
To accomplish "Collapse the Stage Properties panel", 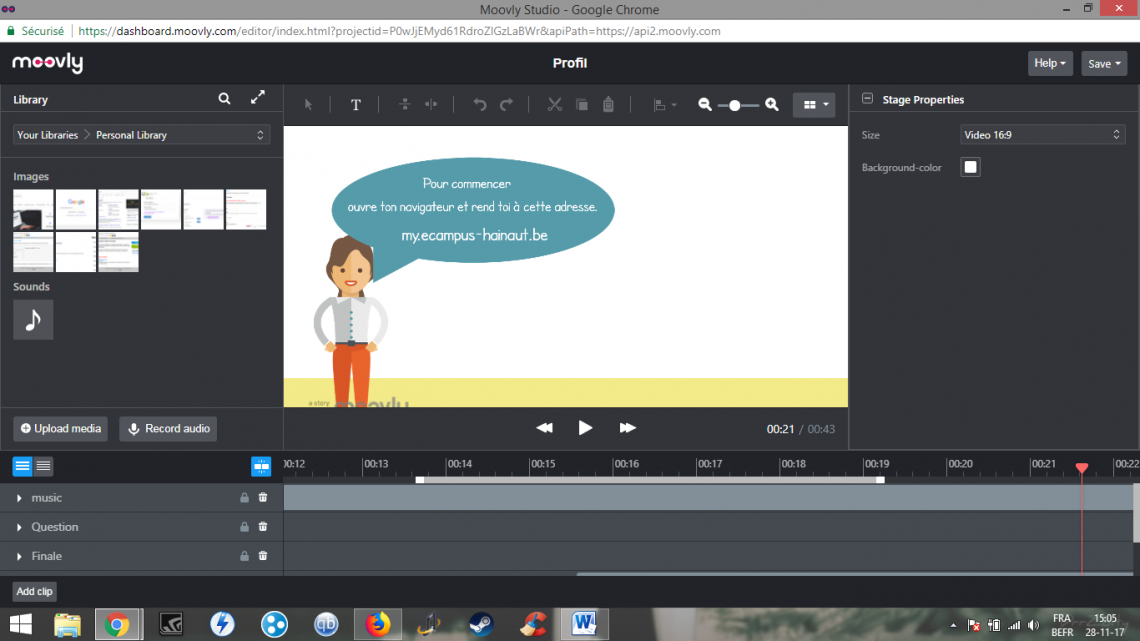I will point(867,98).
